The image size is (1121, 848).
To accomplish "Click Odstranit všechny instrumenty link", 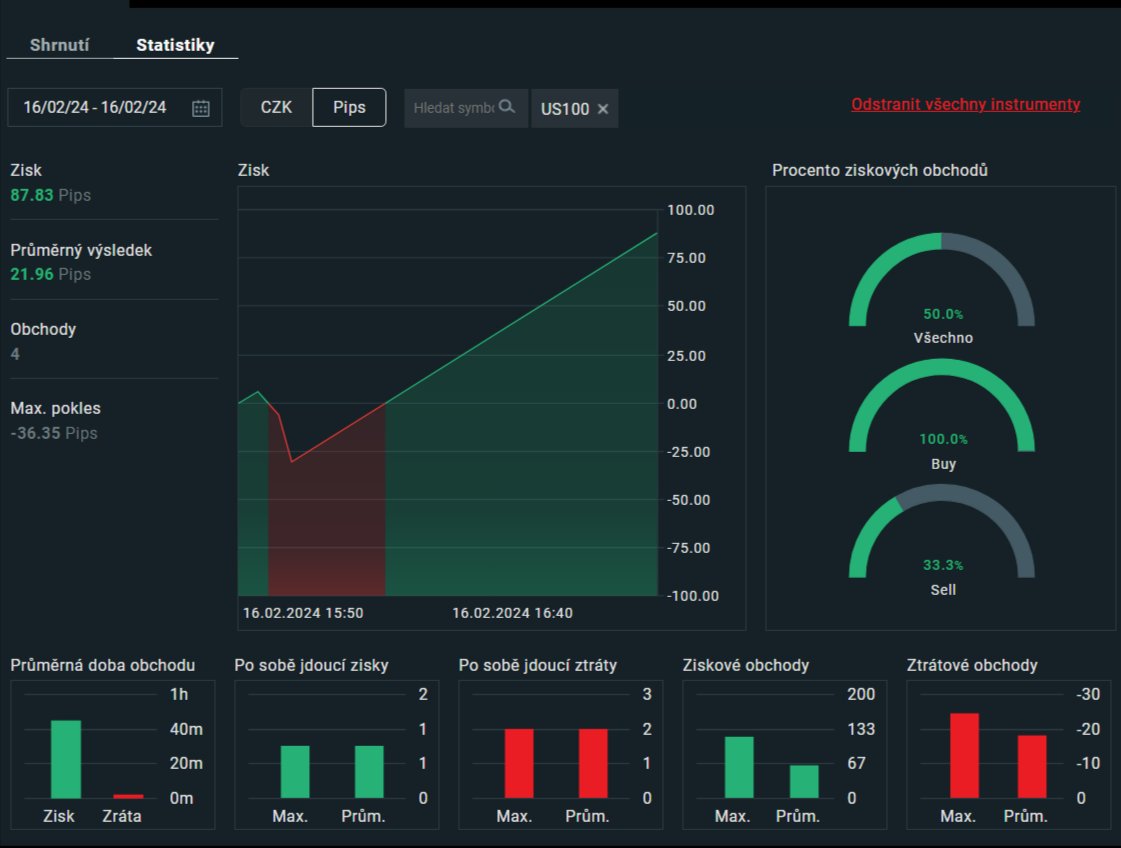I will (x=965, y=104).
